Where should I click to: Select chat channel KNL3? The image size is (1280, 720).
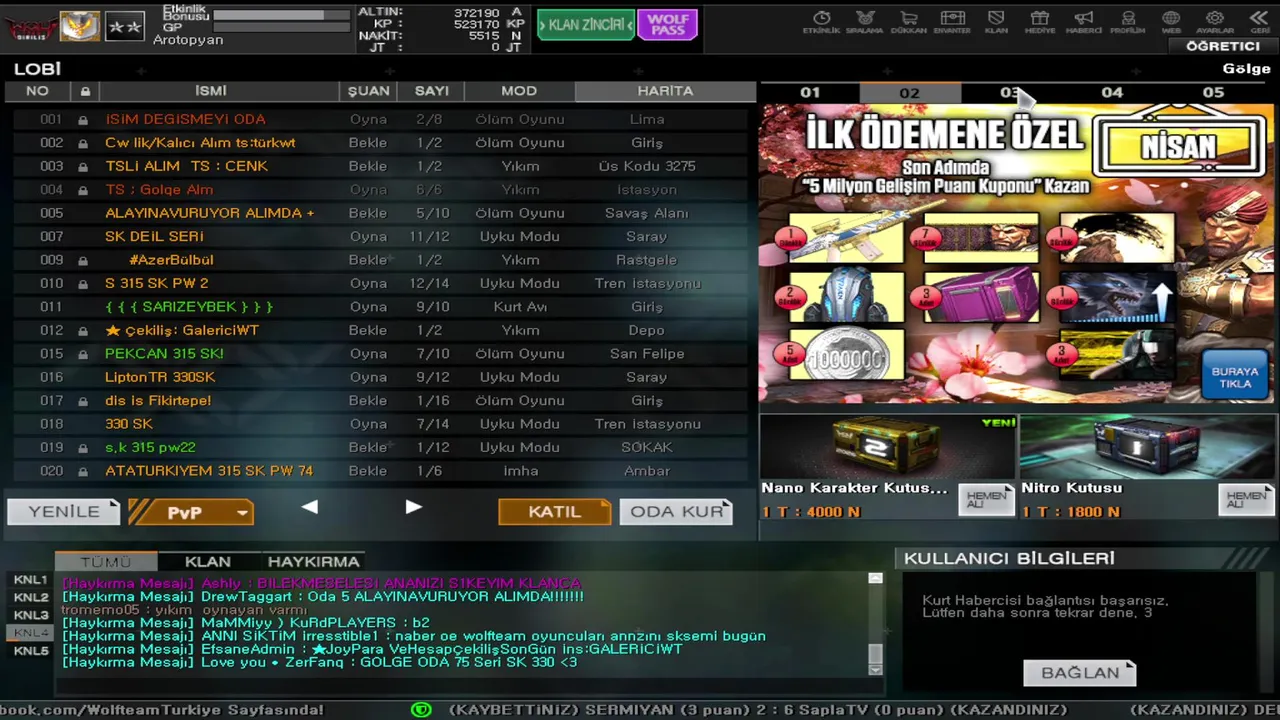point(30,615)
